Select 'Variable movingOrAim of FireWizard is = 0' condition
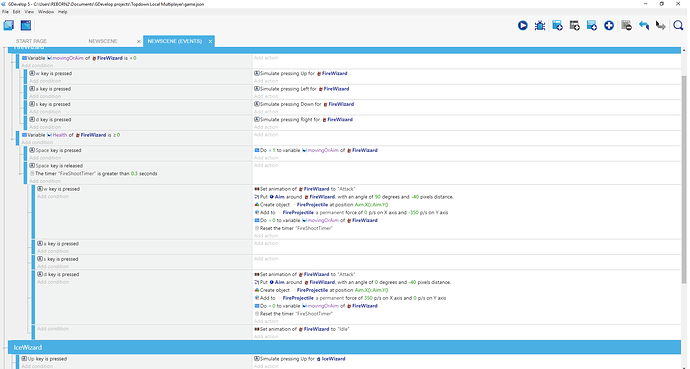The width and height of the screenshot is (690, 369). (x=79, y=58)
